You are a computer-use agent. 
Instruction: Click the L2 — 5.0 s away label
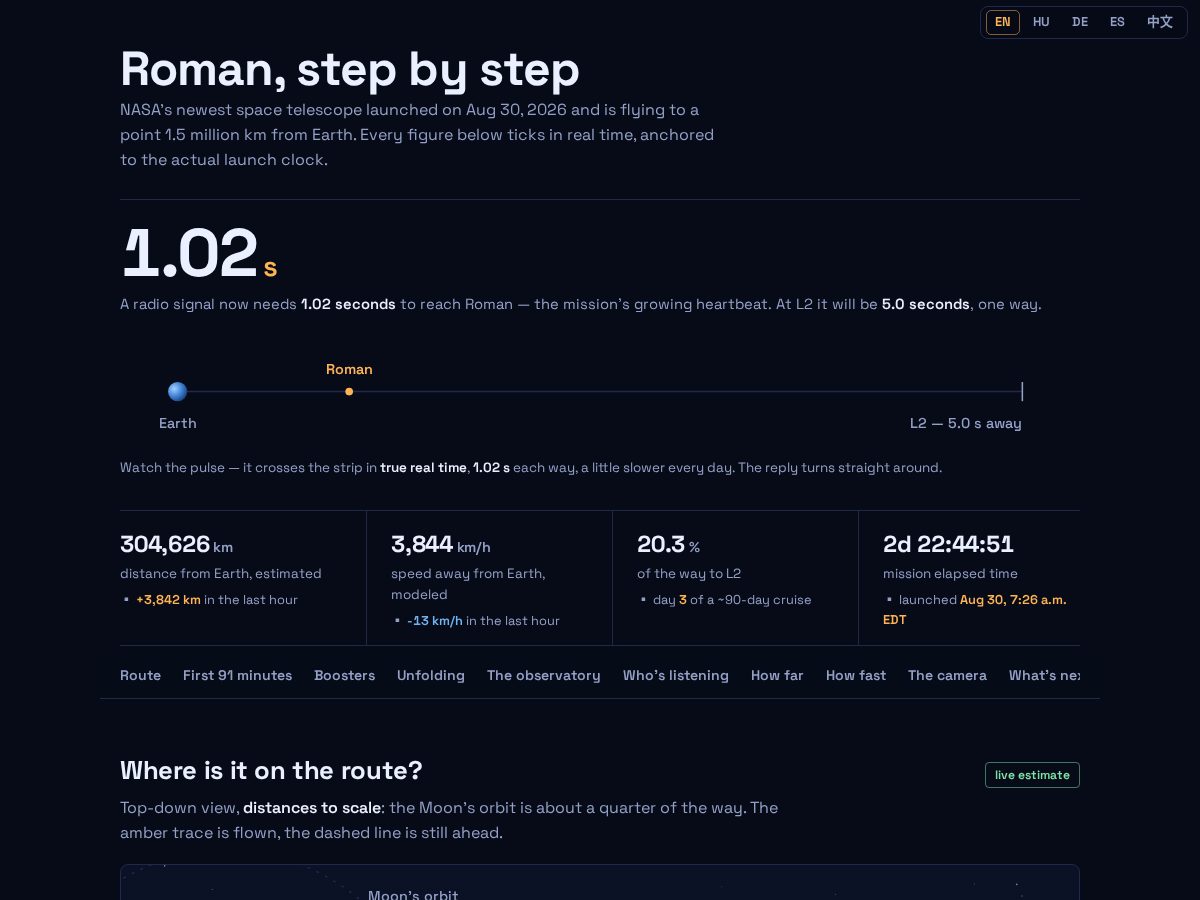[x=966, y=423]
